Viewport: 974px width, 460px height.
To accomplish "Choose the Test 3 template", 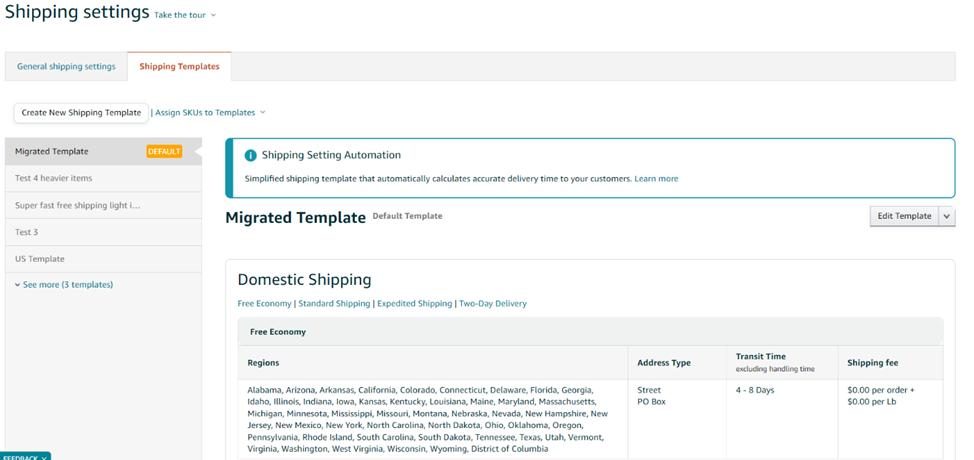I will click(x=27, y=232).
